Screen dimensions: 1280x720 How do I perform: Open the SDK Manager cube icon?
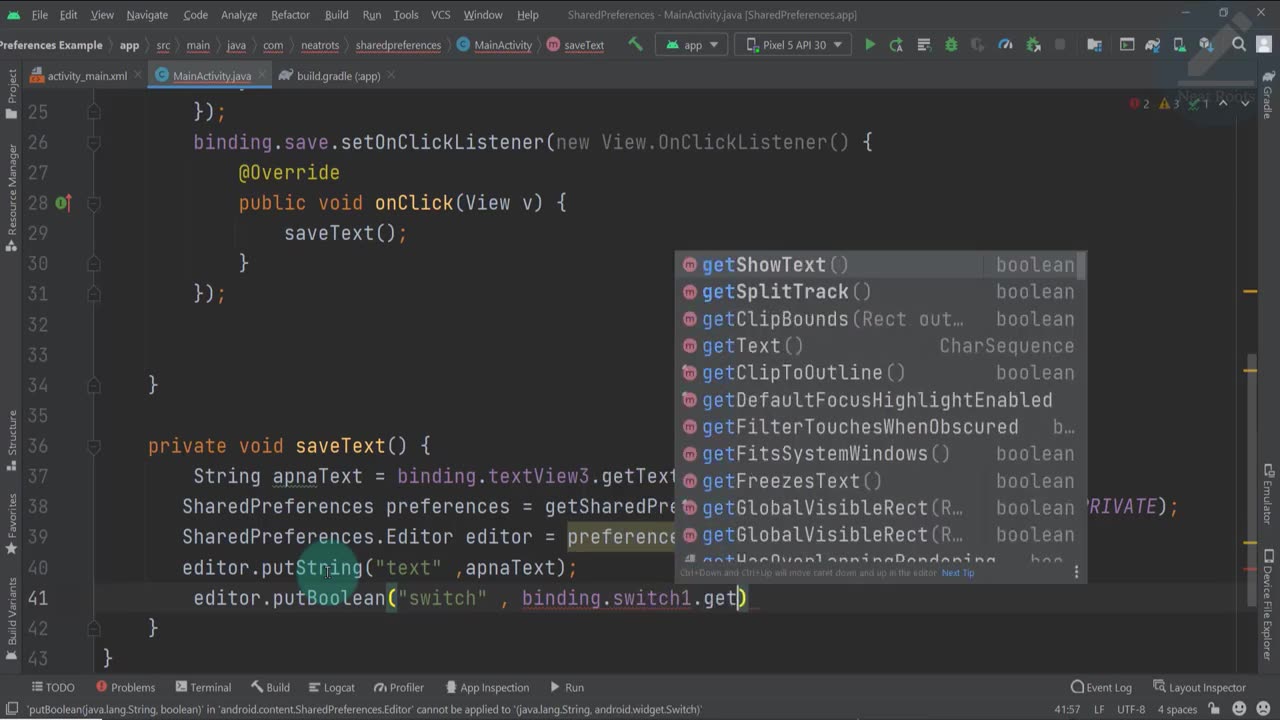pyautogui.click(x=1206, y=45)
